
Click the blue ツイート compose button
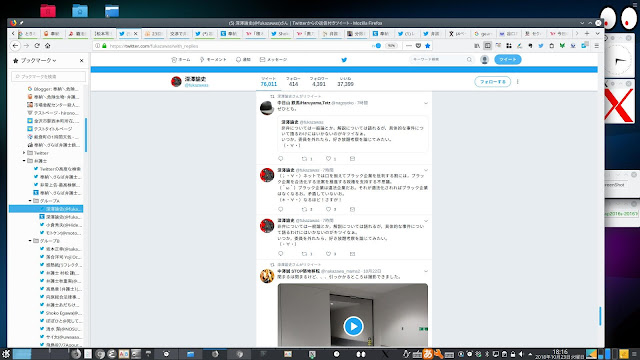[x=508, y=60]
